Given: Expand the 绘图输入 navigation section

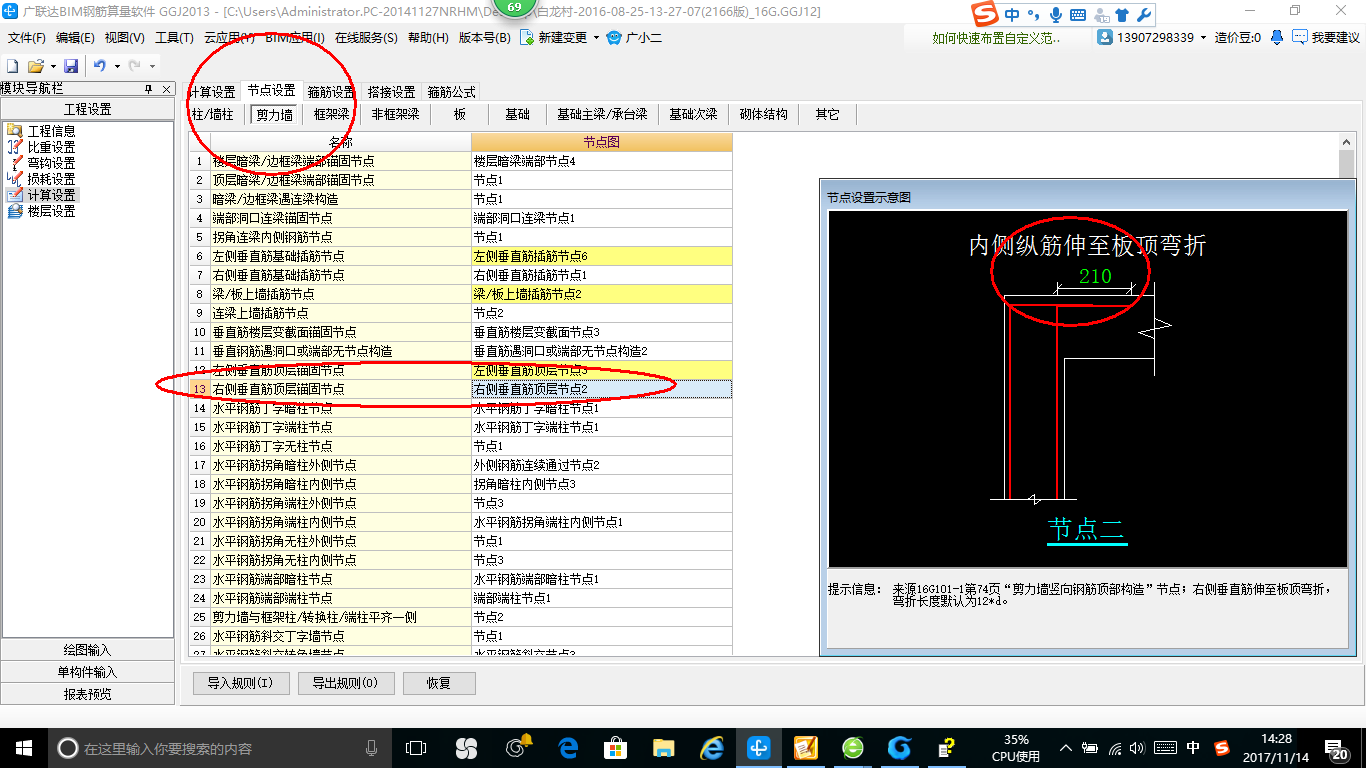Looking at the screenshot, I should pos(87,650).
